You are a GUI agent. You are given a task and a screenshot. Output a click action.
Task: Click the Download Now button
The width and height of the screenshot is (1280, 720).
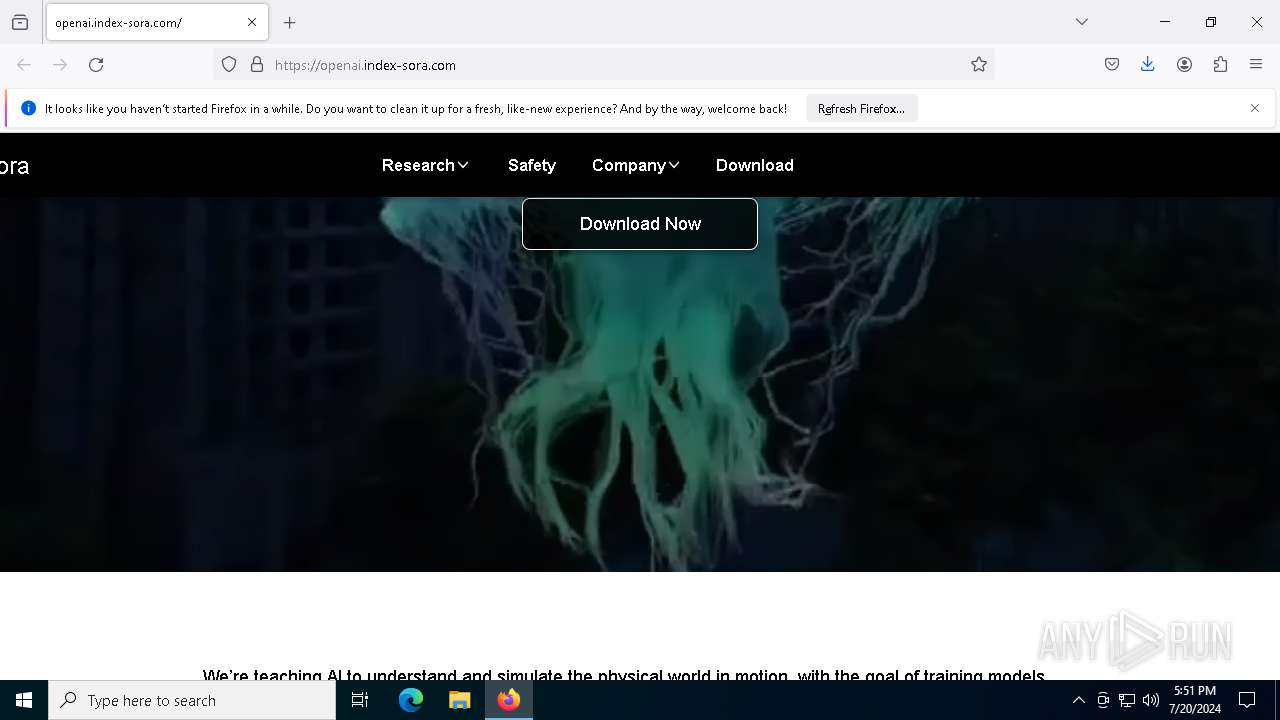click(x=640, y=224)
